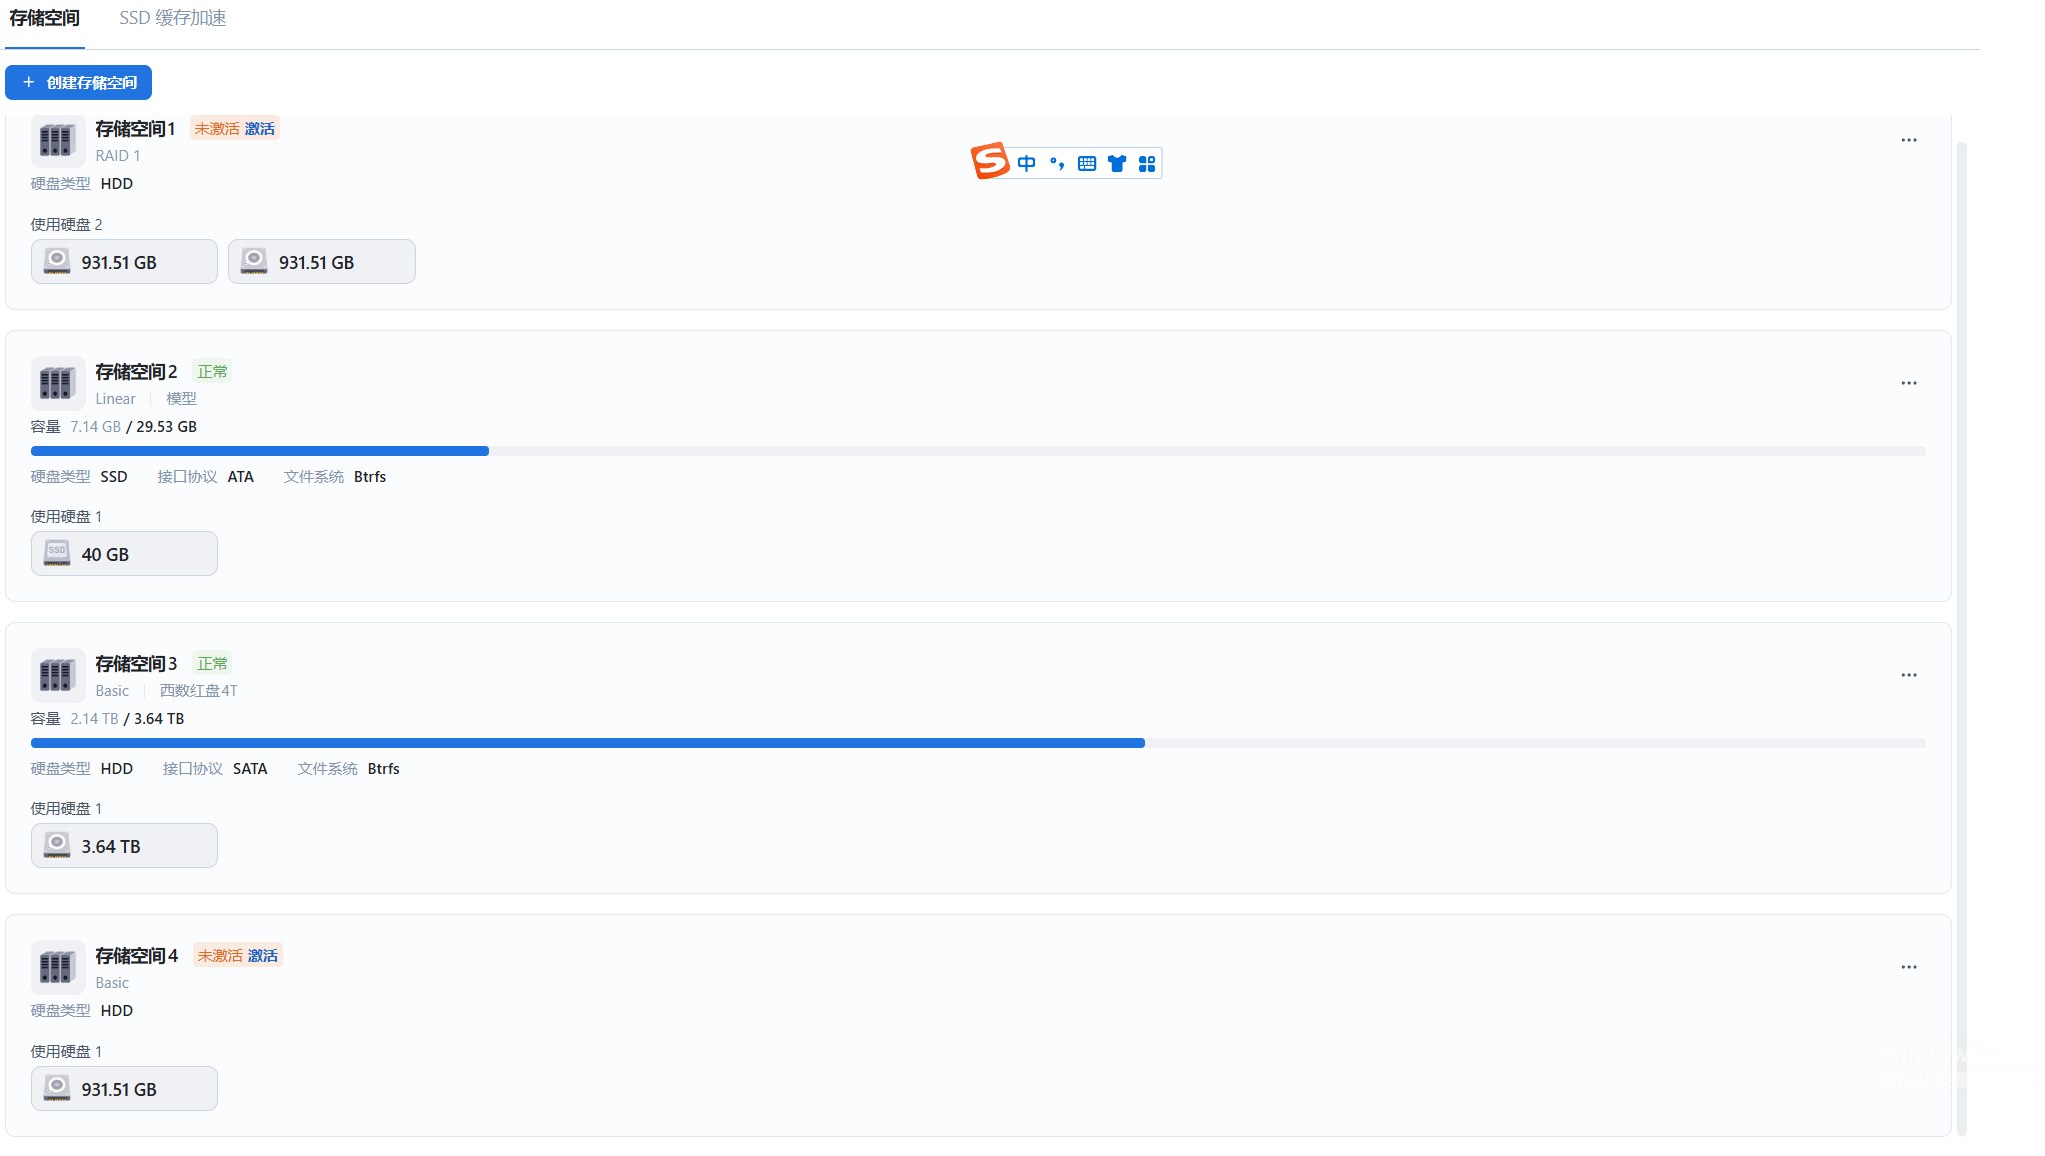Click 激活 link for 存储空间4
This screenshot has width=2045, height=1156.
[263, 956]
